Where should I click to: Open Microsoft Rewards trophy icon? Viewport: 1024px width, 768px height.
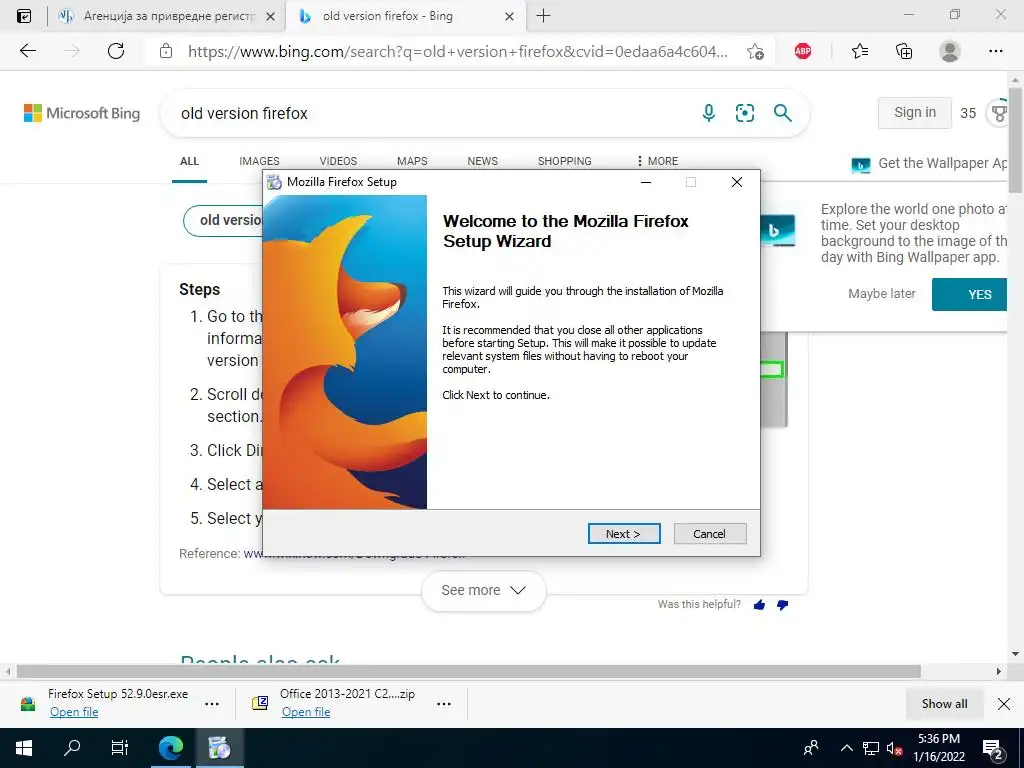tap(999, 113)
